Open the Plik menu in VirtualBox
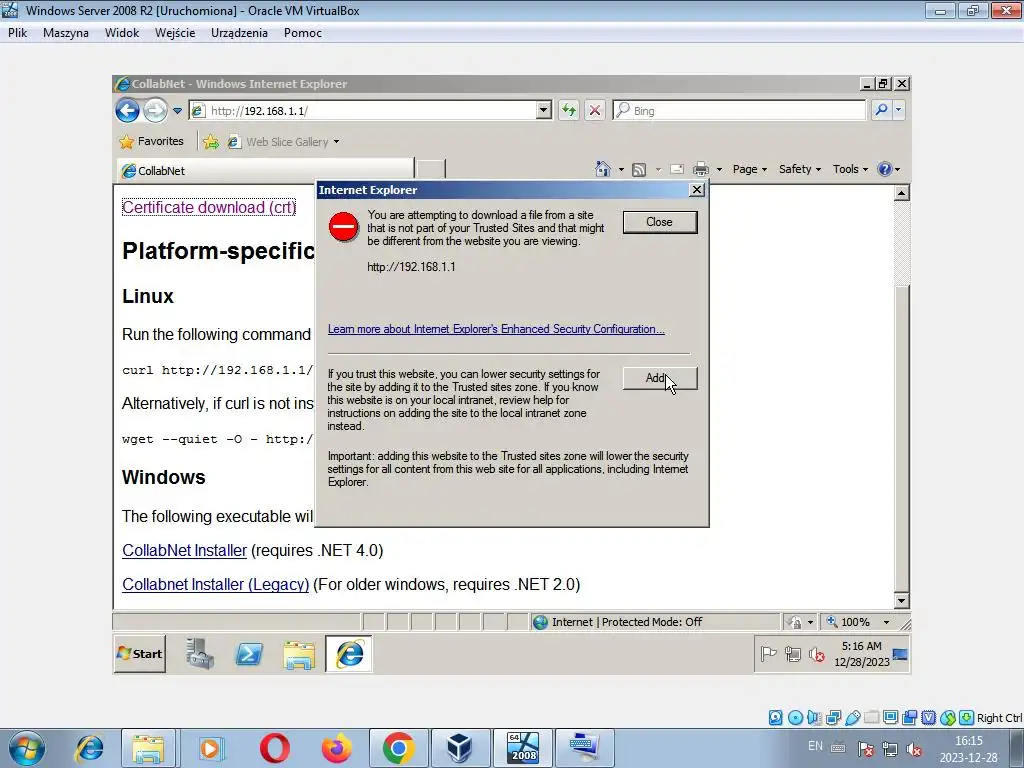This screenshot has height=768, width=1024. [x=18, y=33]
